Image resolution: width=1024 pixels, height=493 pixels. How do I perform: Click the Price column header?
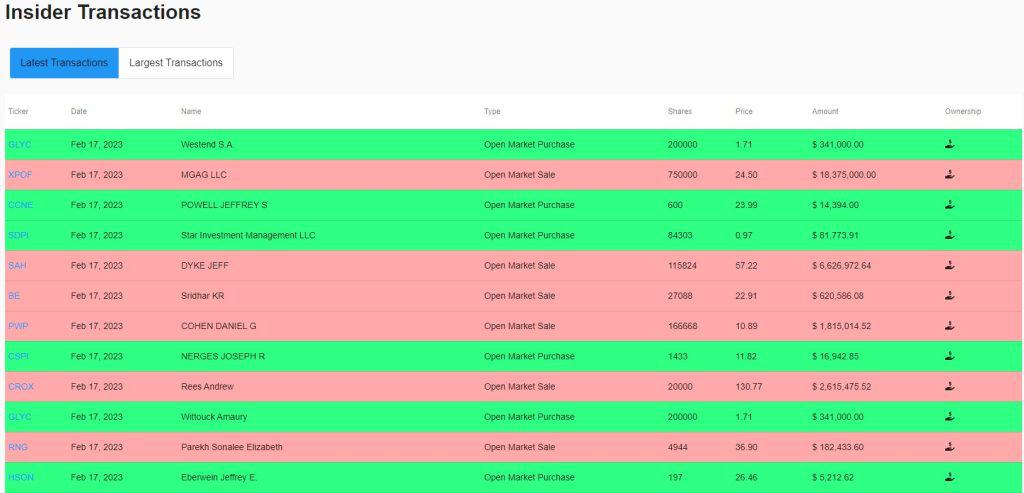[x=744, y=112]
